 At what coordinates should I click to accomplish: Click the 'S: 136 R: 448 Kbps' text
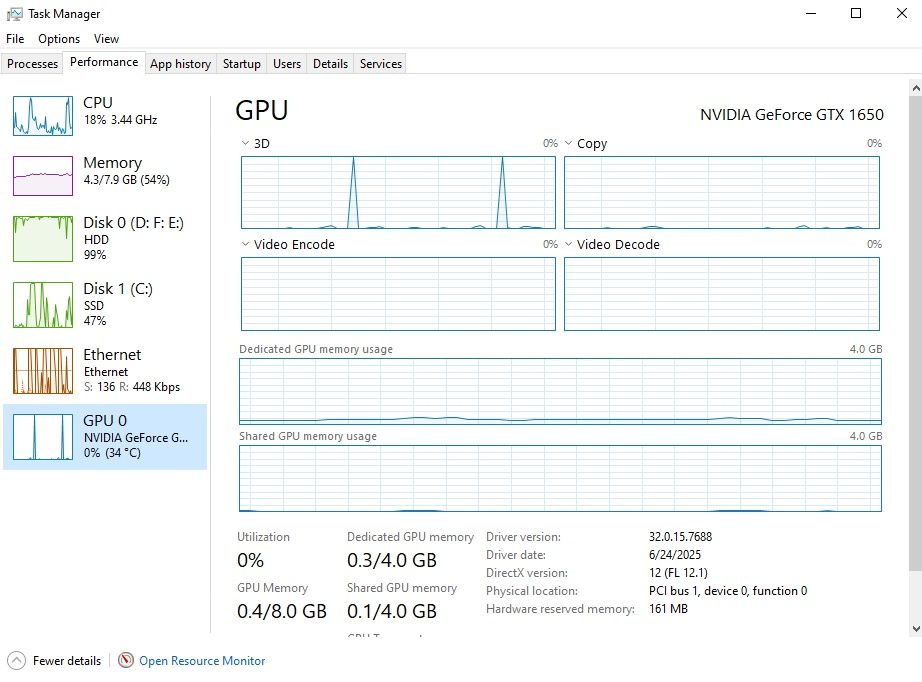tap(132, 387)
